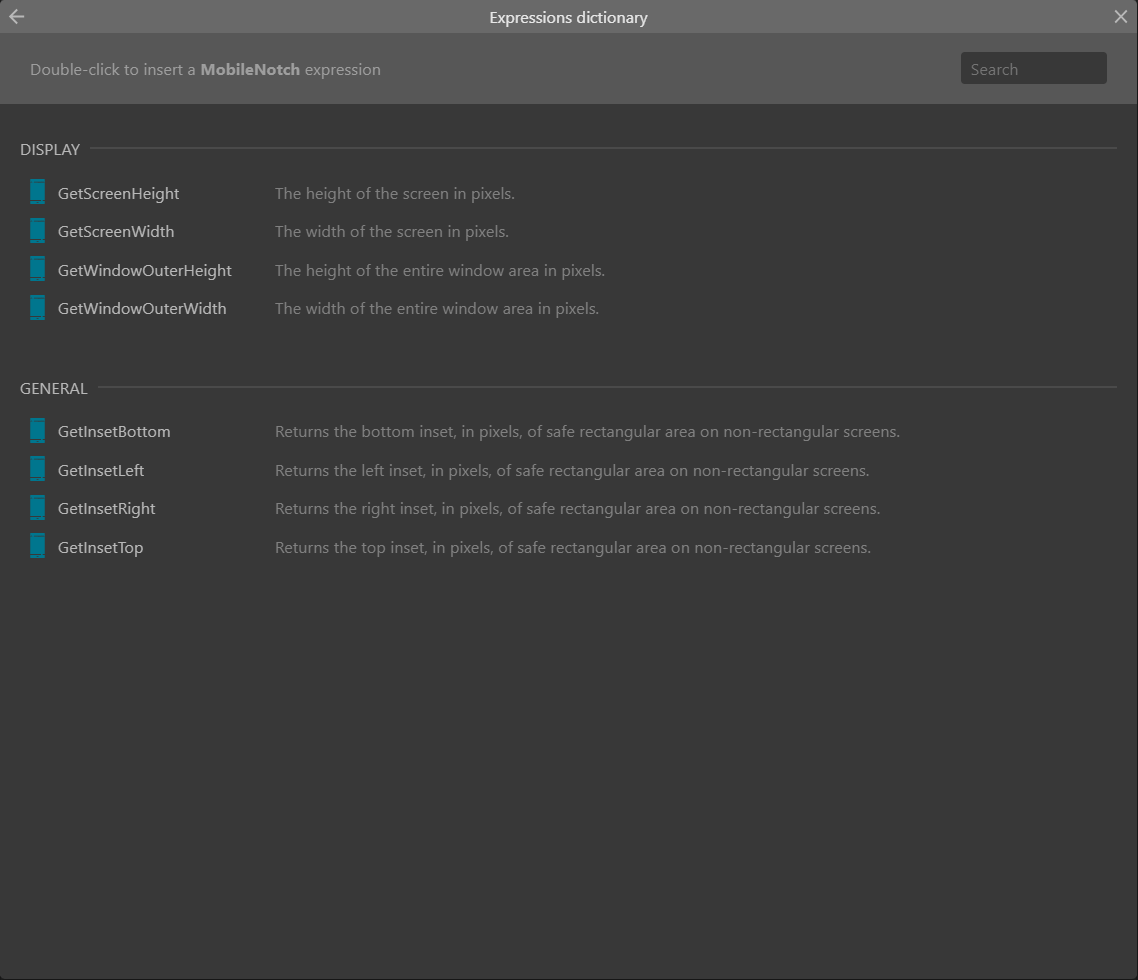Select the GetInsetBottom expression name
The height and width of the screenshot is (980, 1138).
(x=114, y=432)
